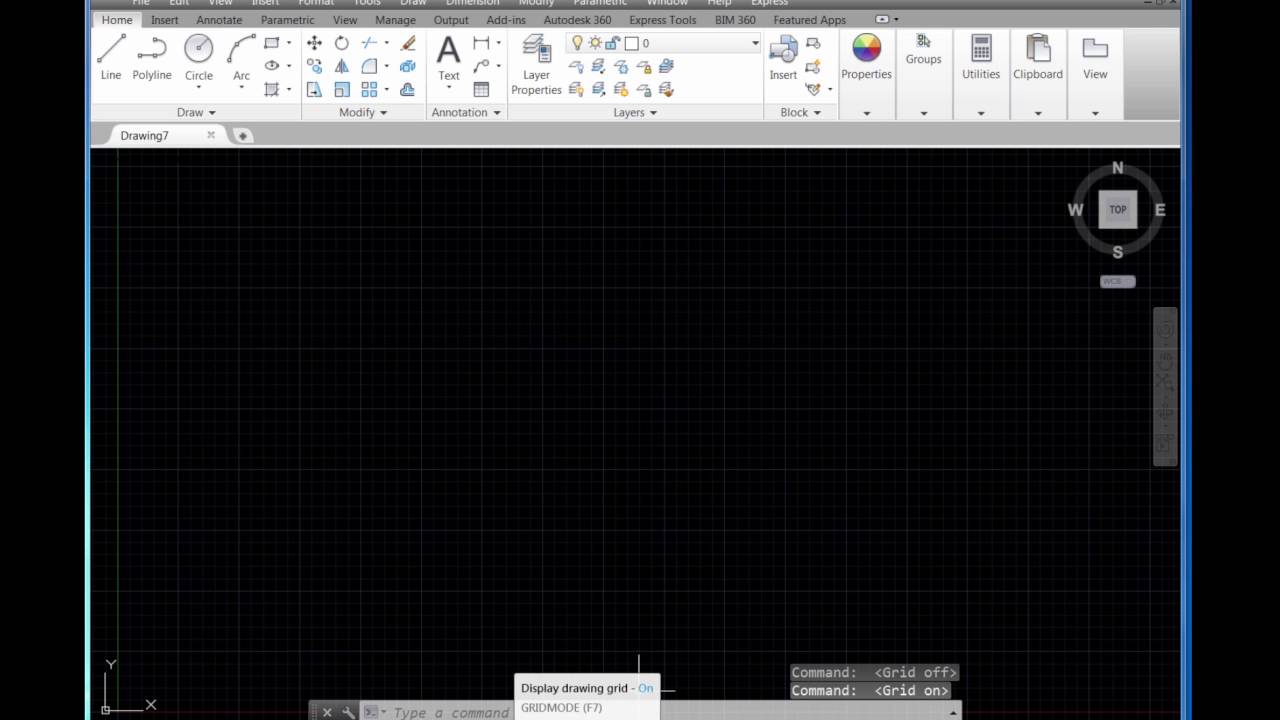Click the Leader annotation icon

click(x=481, y=66)
